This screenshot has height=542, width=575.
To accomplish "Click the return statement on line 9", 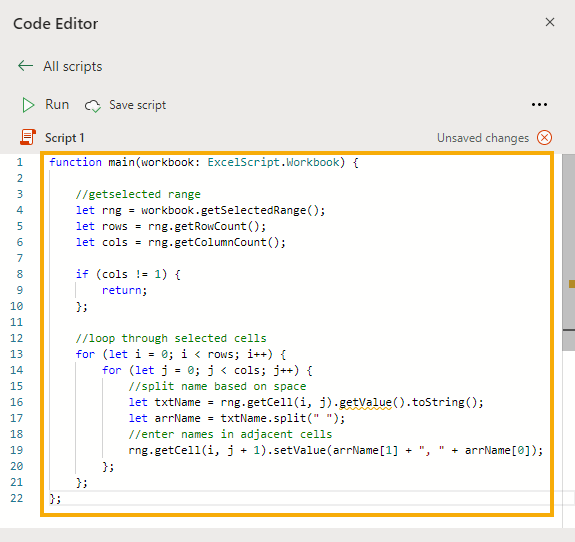I will (x=124, y=290).
